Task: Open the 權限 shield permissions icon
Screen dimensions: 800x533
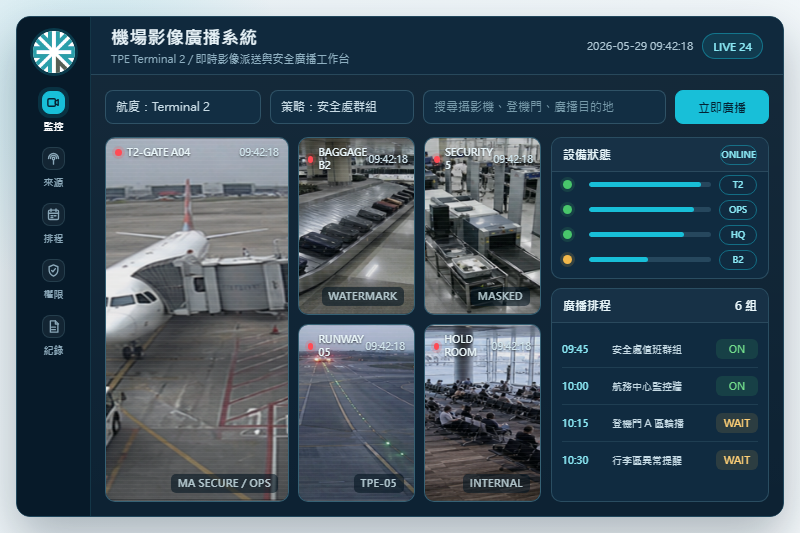Action: 54,270
